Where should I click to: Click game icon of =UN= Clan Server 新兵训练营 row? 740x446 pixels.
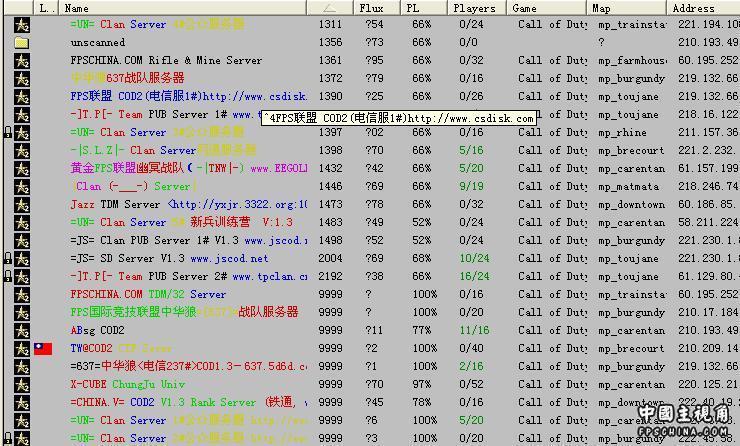point(22,223)
